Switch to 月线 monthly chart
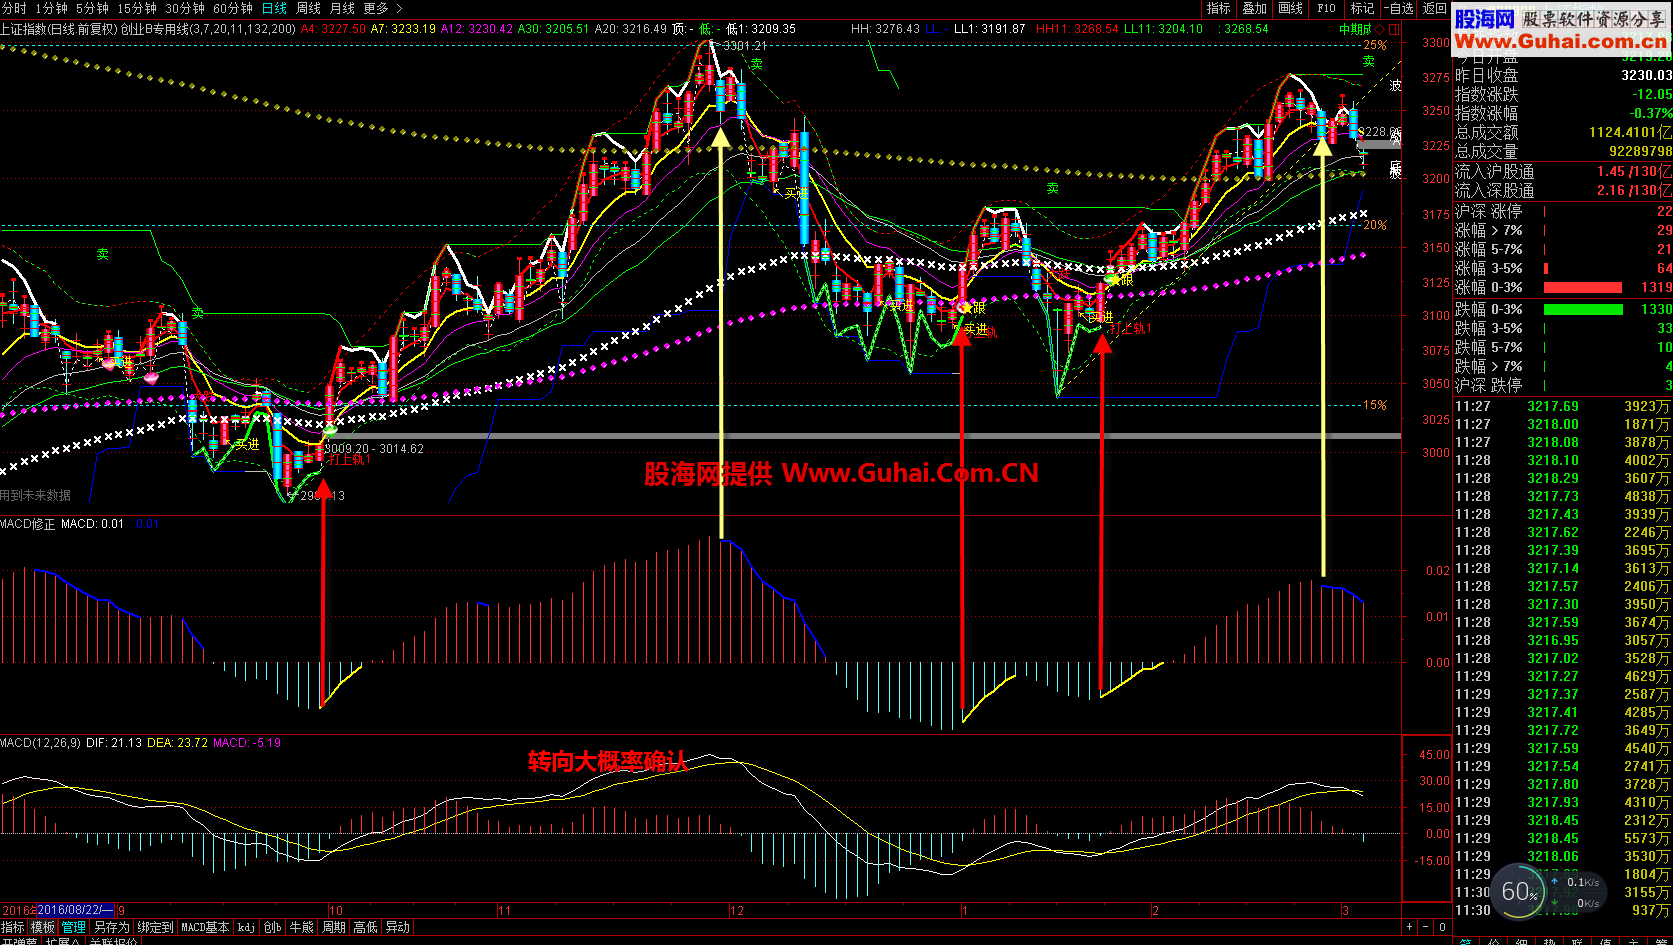The height and width of the screenshot is (945, 1673). (x=342, y=8)
